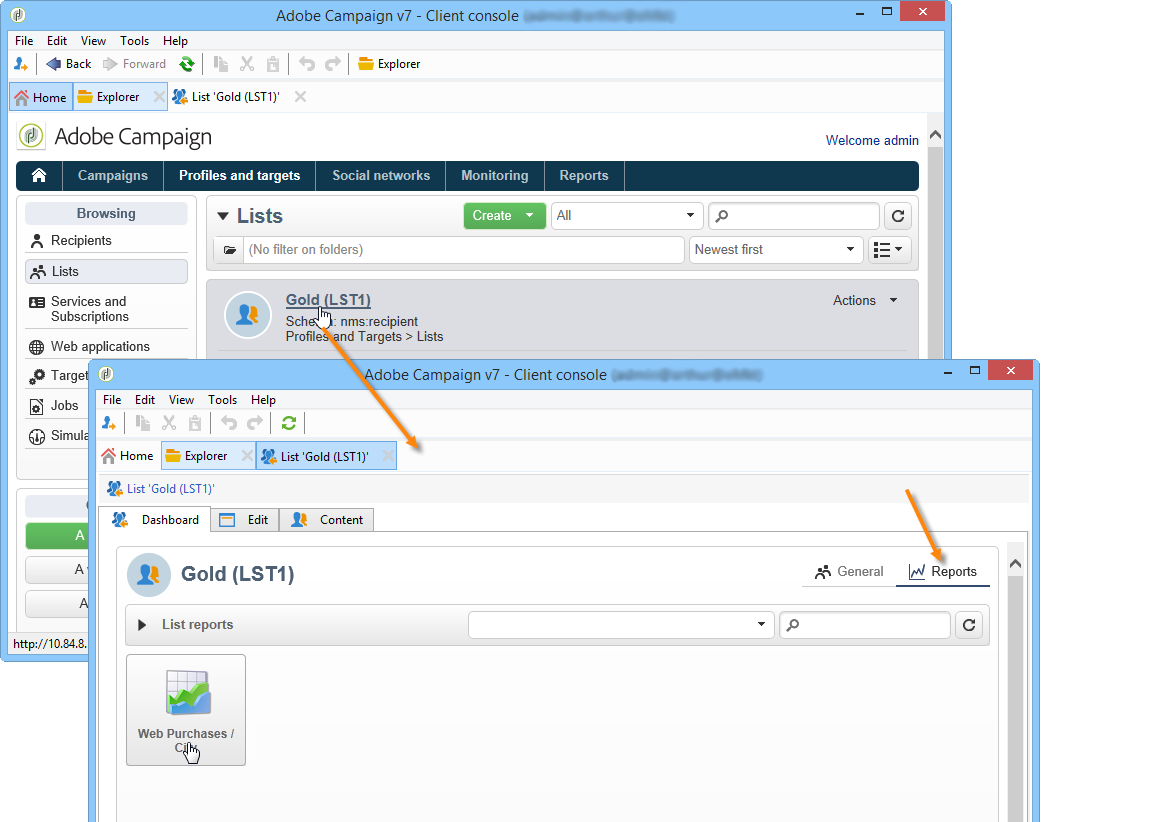This screenshot has height=822, width=1150.
Task: Open Recipients in Browsing panel
Action: (x=106, y=241)
